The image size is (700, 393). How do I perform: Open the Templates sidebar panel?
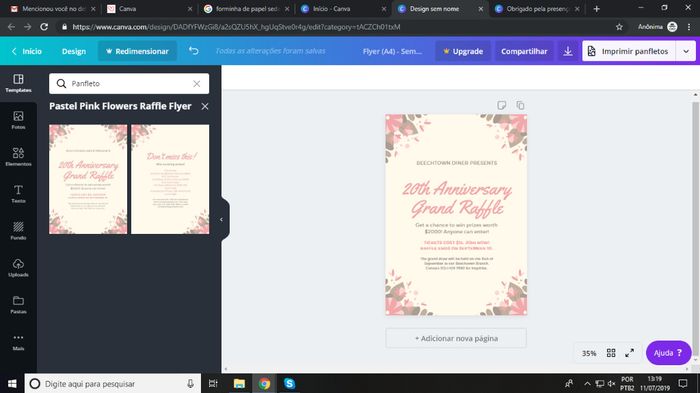pyautogui.click(x=18, y=84)
